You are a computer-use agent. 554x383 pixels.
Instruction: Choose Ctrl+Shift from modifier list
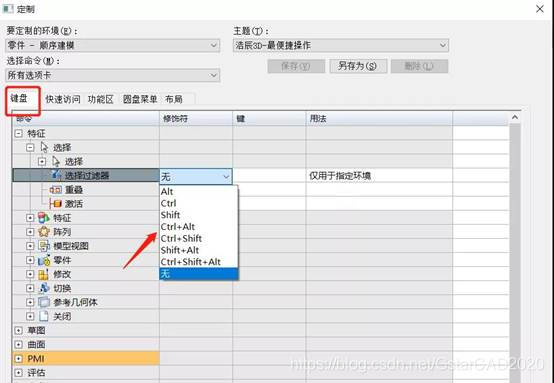[199, 238]
